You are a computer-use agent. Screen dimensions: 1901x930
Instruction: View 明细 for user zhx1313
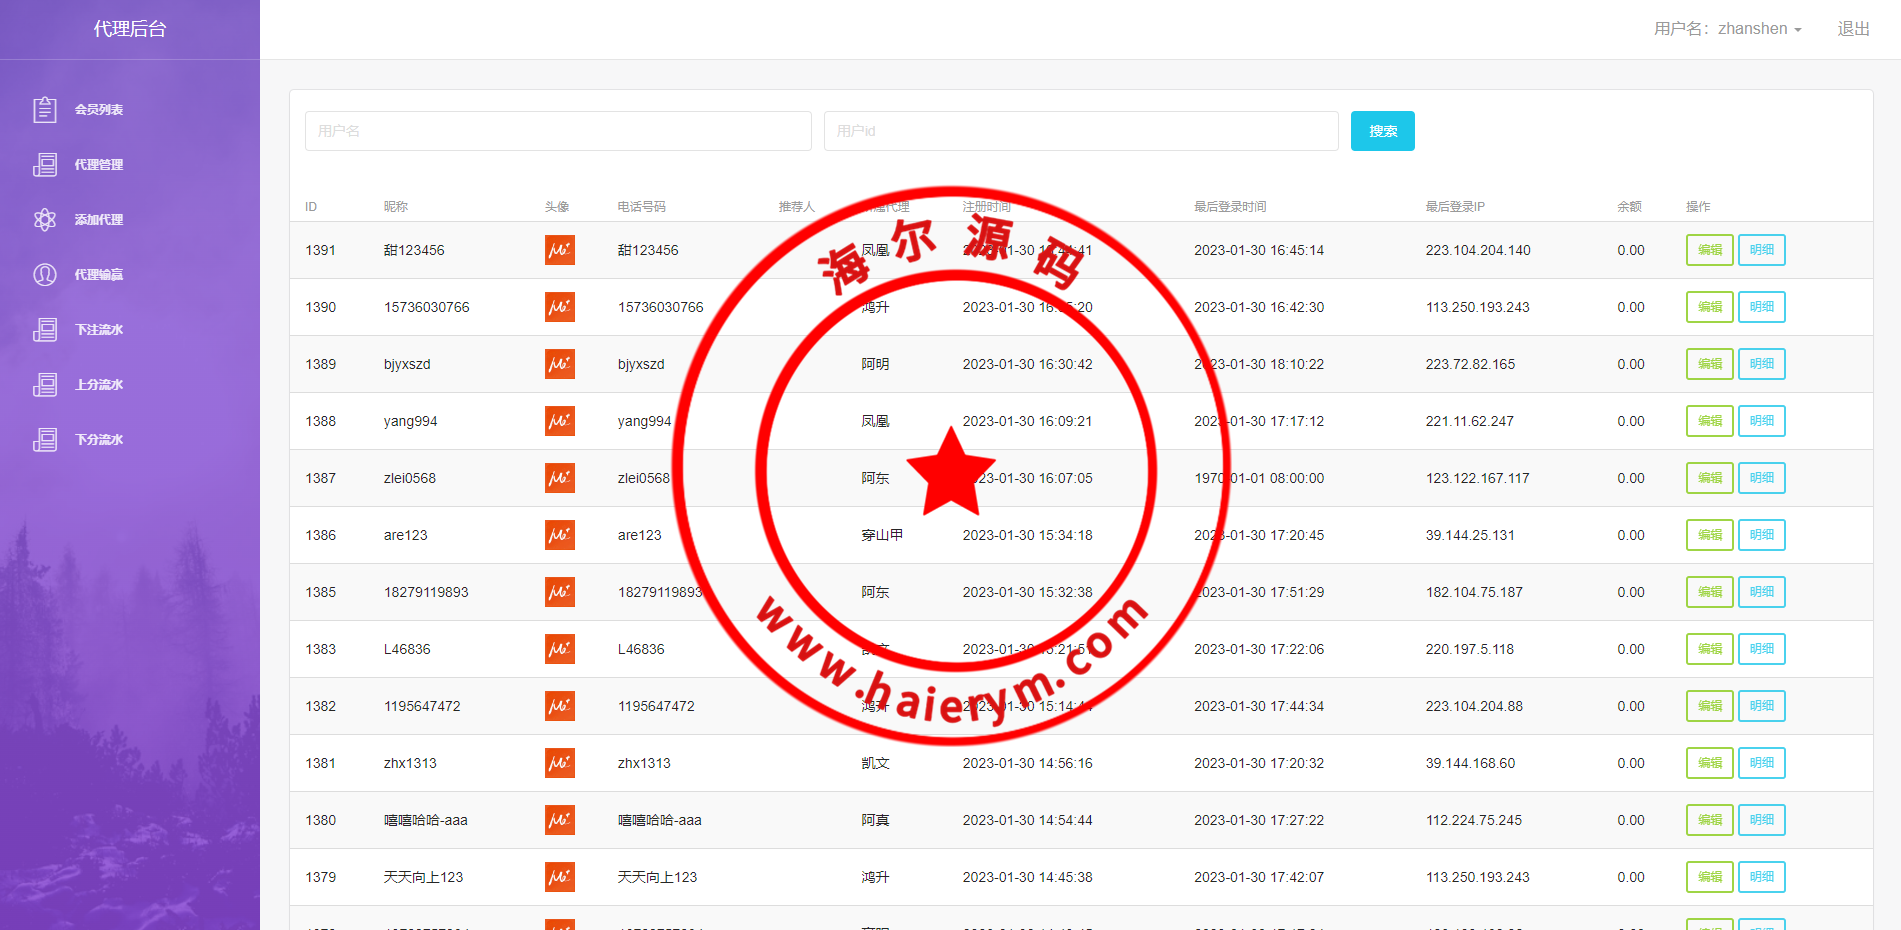tap(1761, 763)
